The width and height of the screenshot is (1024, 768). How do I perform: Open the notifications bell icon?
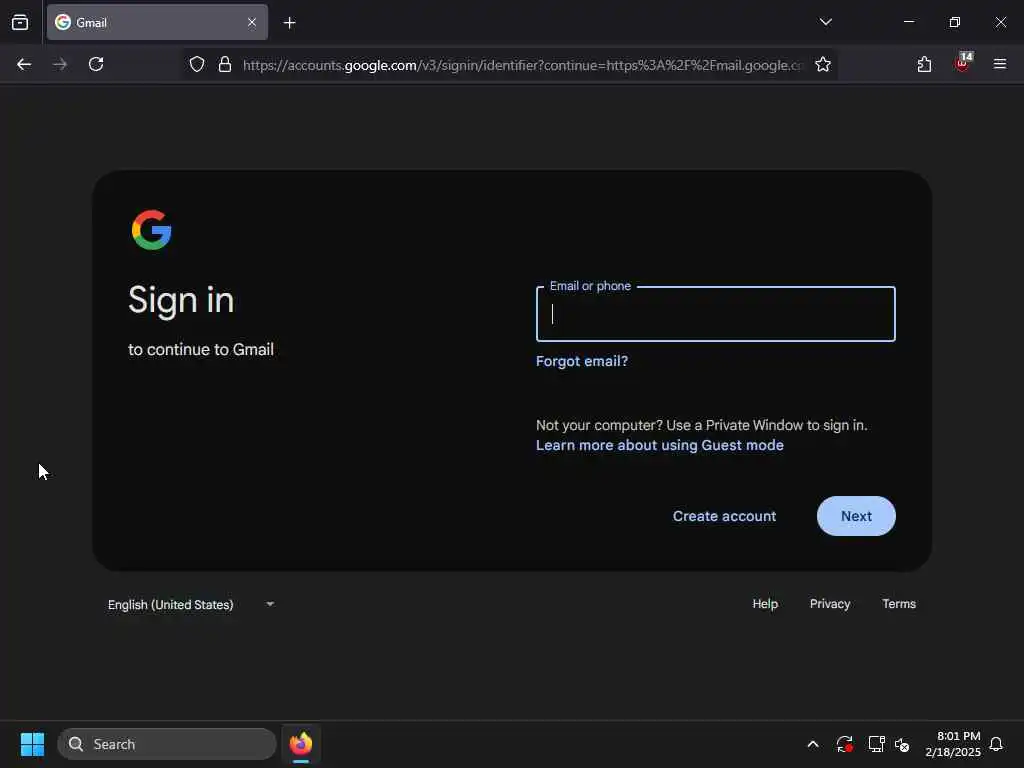click(x=996, y=744)
